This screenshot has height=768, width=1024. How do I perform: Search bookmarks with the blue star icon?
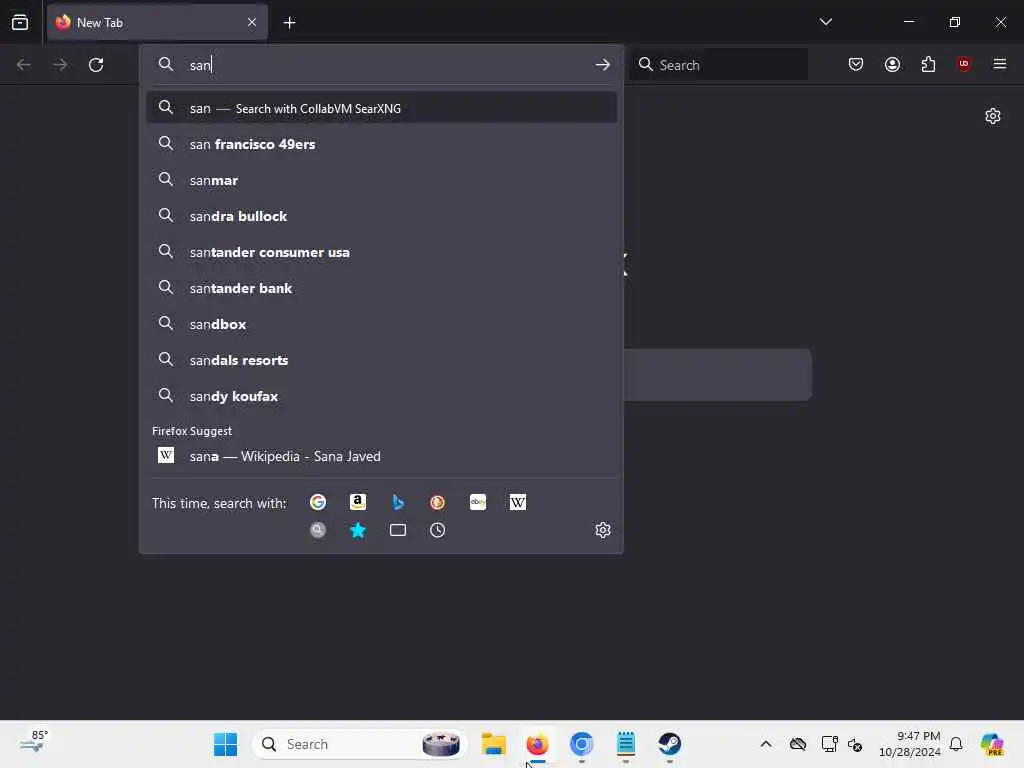click(x=358, y=530)
